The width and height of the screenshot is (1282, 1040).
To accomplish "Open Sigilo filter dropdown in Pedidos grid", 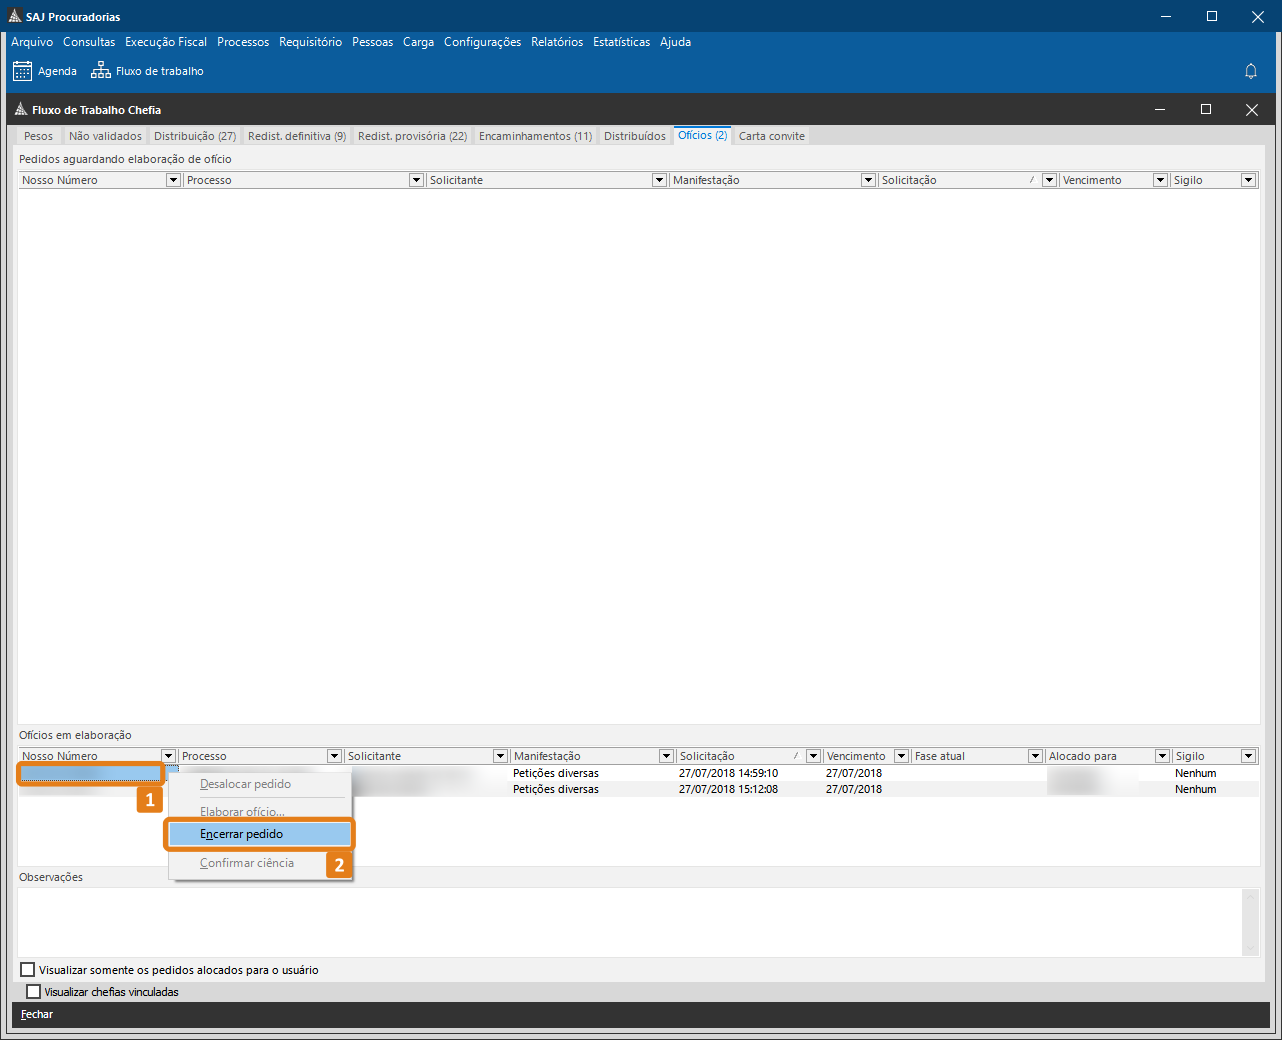I will [1248, 180].
